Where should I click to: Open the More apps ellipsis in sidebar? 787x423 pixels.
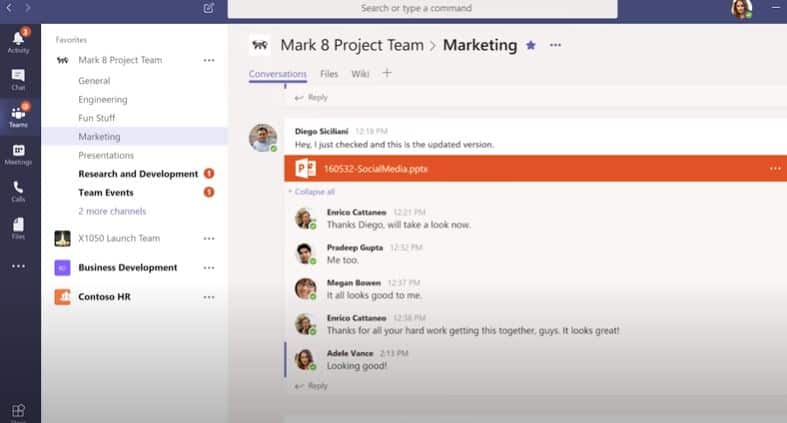pyautogui.click(x=18, y=266)
